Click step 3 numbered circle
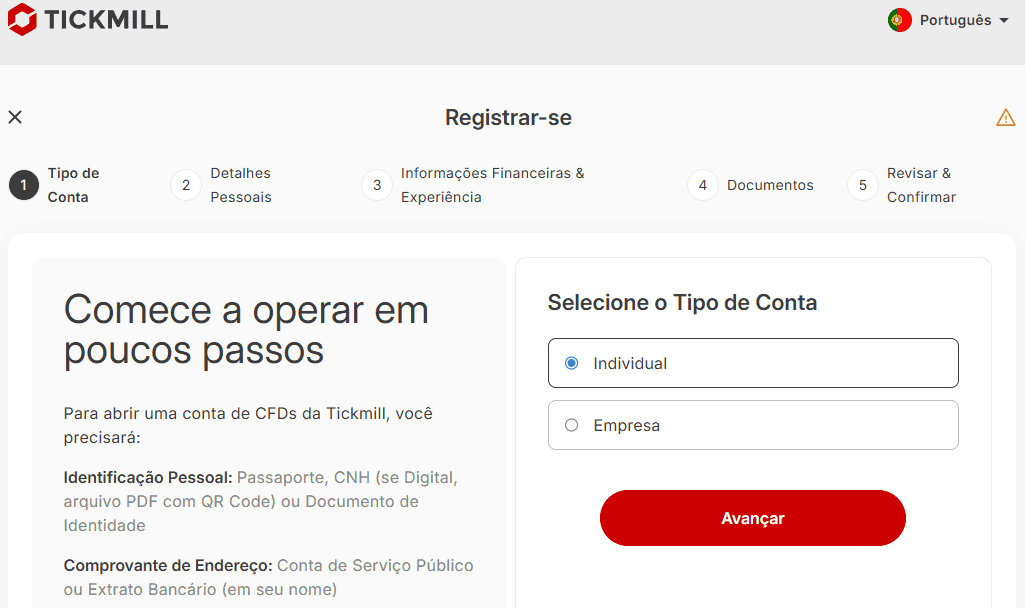This screenshot has height=608, width=1025. (377, 184)
